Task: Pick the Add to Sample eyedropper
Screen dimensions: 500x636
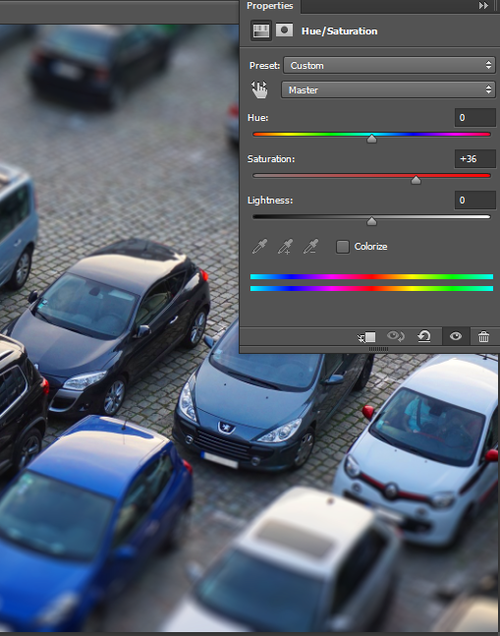Action: [285, 247]
